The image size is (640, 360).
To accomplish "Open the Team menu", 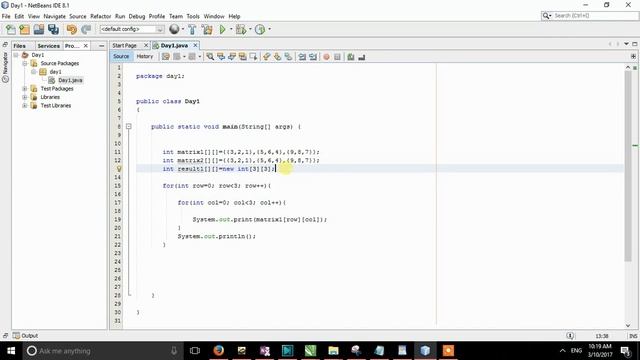I will pyautogui.click(x=176, y=16).
